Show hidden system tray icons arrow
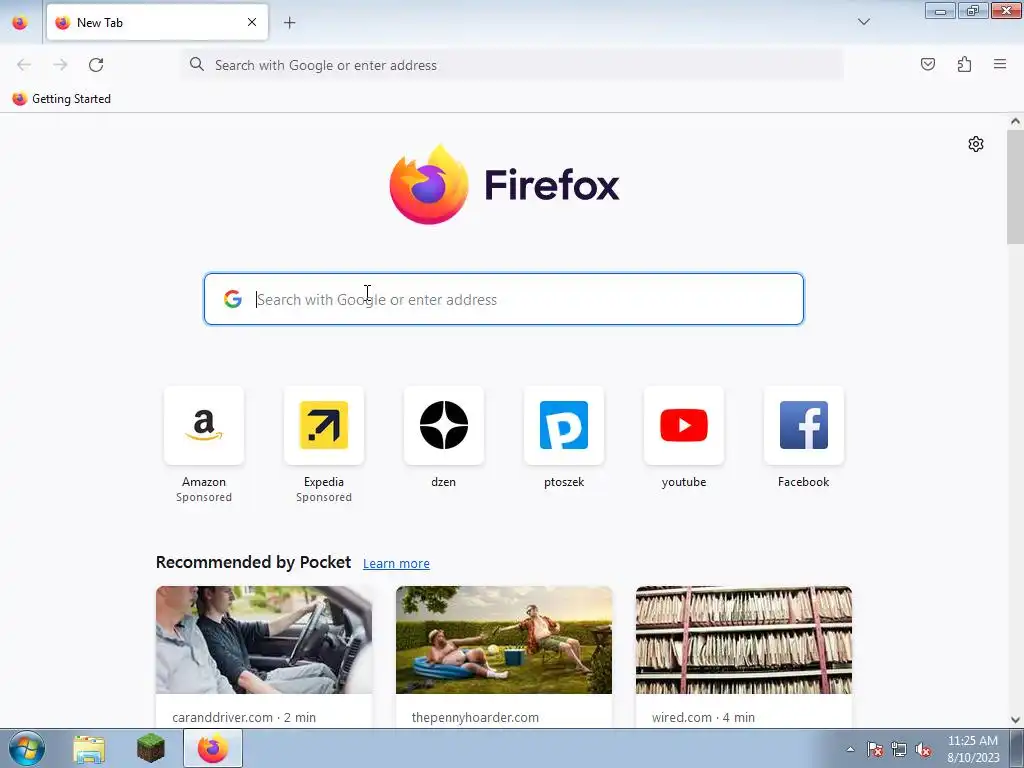Viewport: 1024px width, 768px height. click(850, 749)
